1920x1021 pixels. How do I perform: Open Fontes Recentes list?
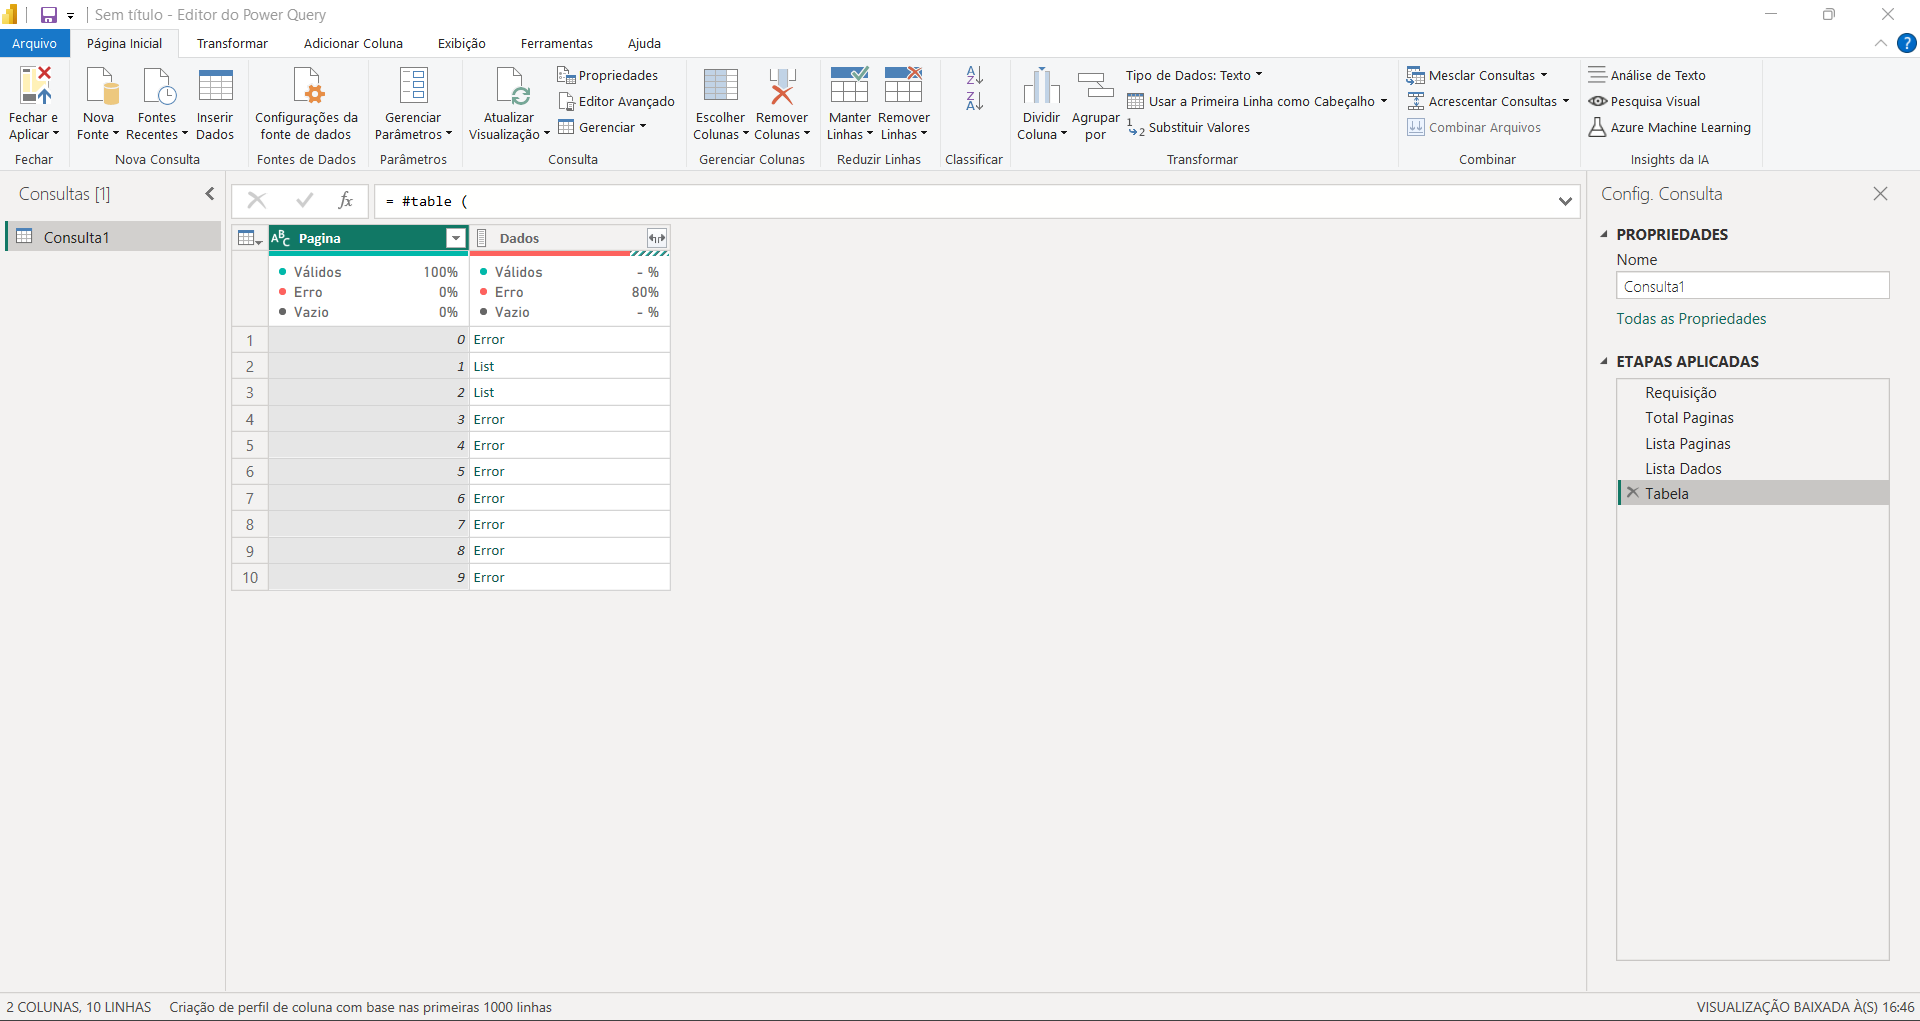click(158, 86)
